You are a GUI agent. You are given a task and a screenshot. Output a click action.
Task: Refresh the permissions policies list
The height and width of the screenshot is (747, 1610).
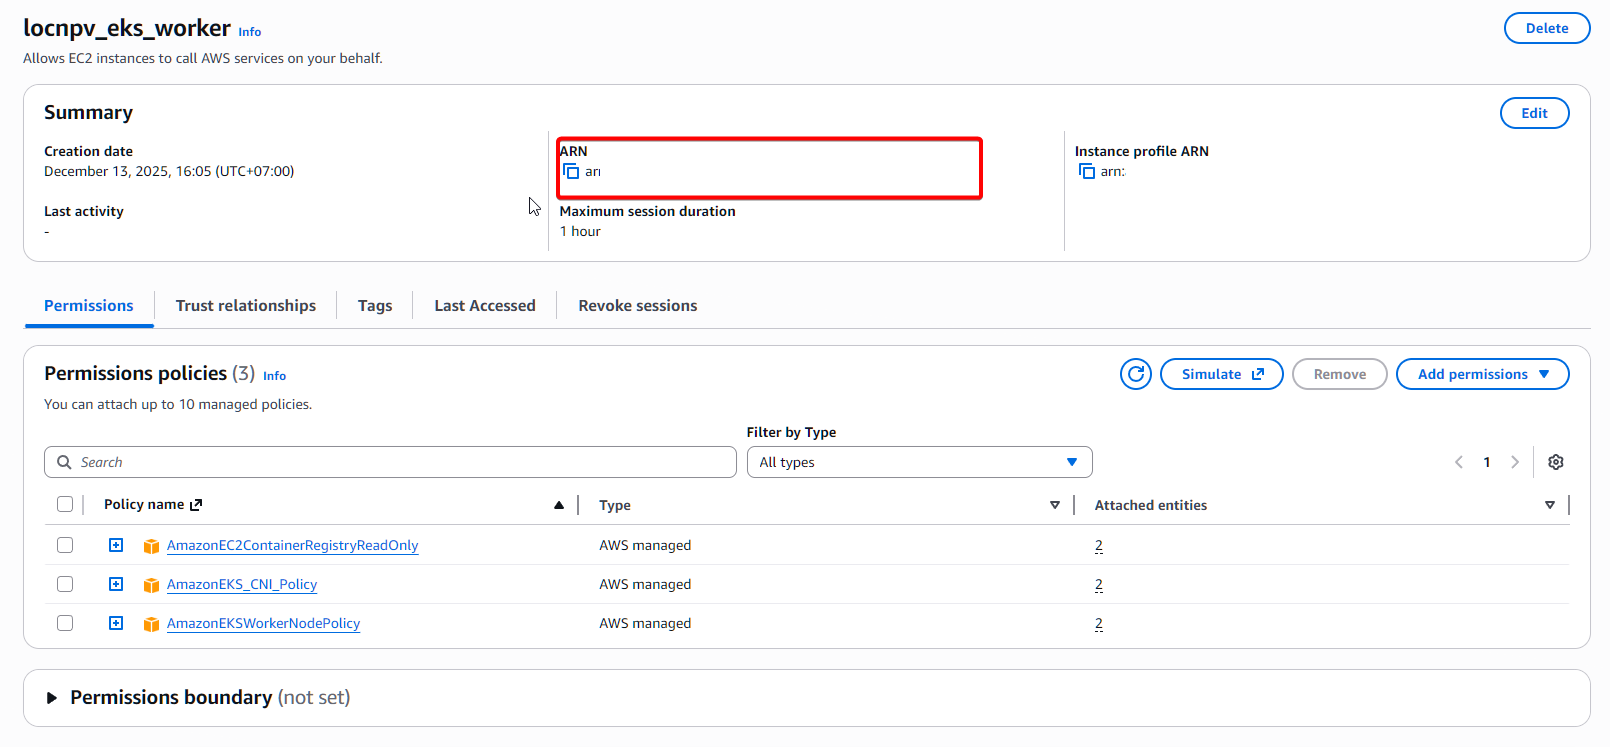tap(1135, 374)
